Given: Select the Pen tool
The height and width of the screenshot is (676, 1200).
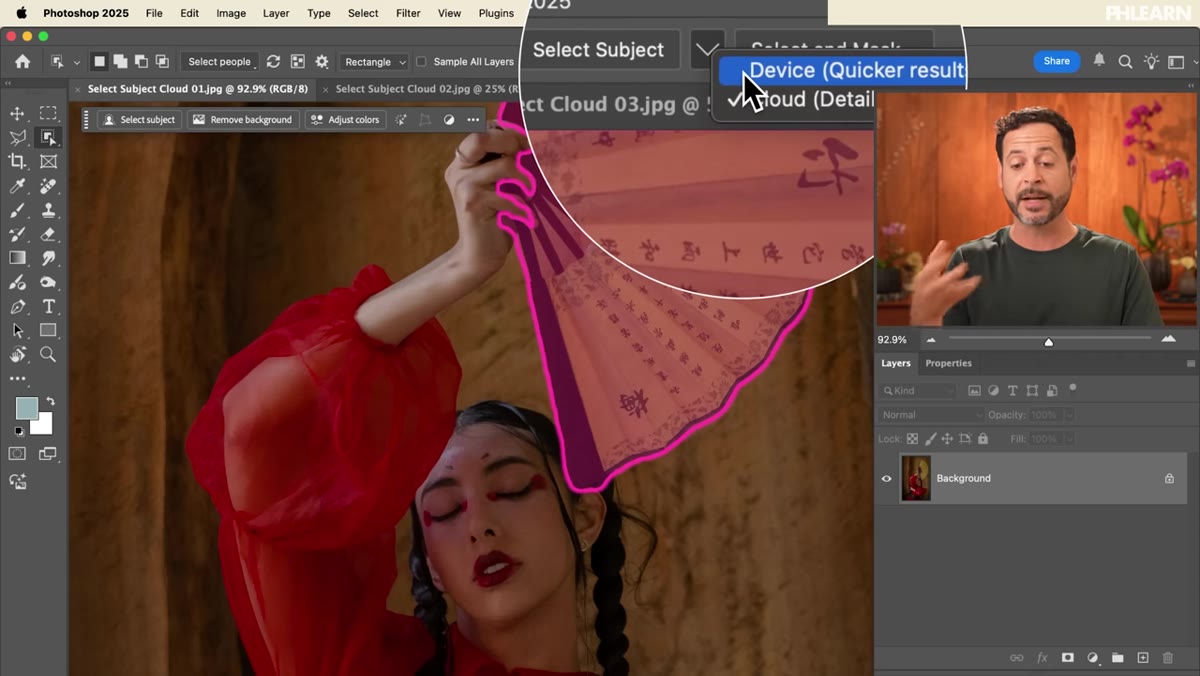Looking at the screenshot, I should click(x=17, y=306).
